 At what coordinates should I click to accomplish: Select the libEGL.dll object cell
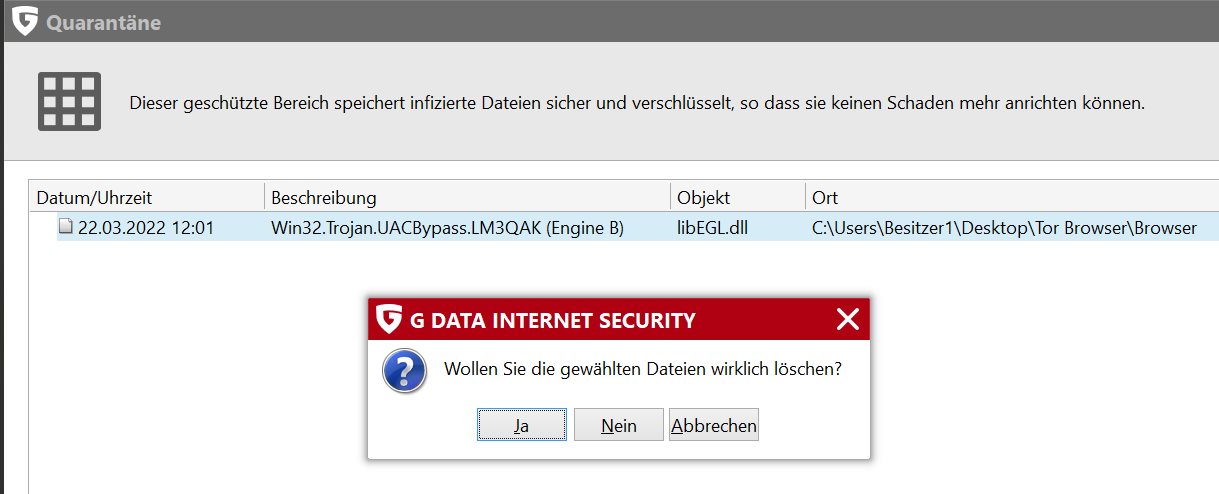pyautogui.click(x=712, y=228)
